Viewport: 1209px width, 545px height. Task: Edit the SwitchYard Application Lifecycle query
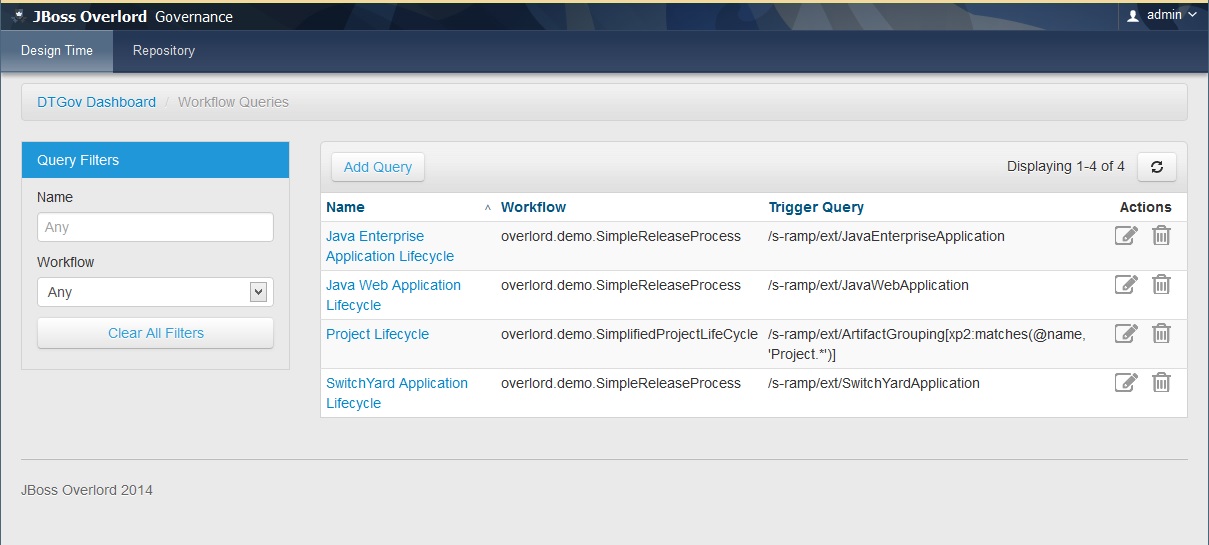[x=1126, y=383]
